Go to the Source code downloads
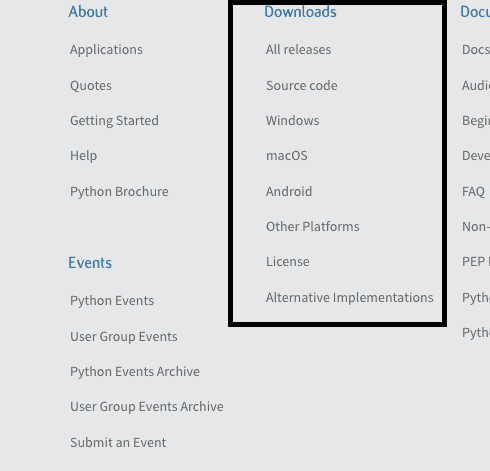The width and height of the screenshot is (490, 471). [302, 86]
